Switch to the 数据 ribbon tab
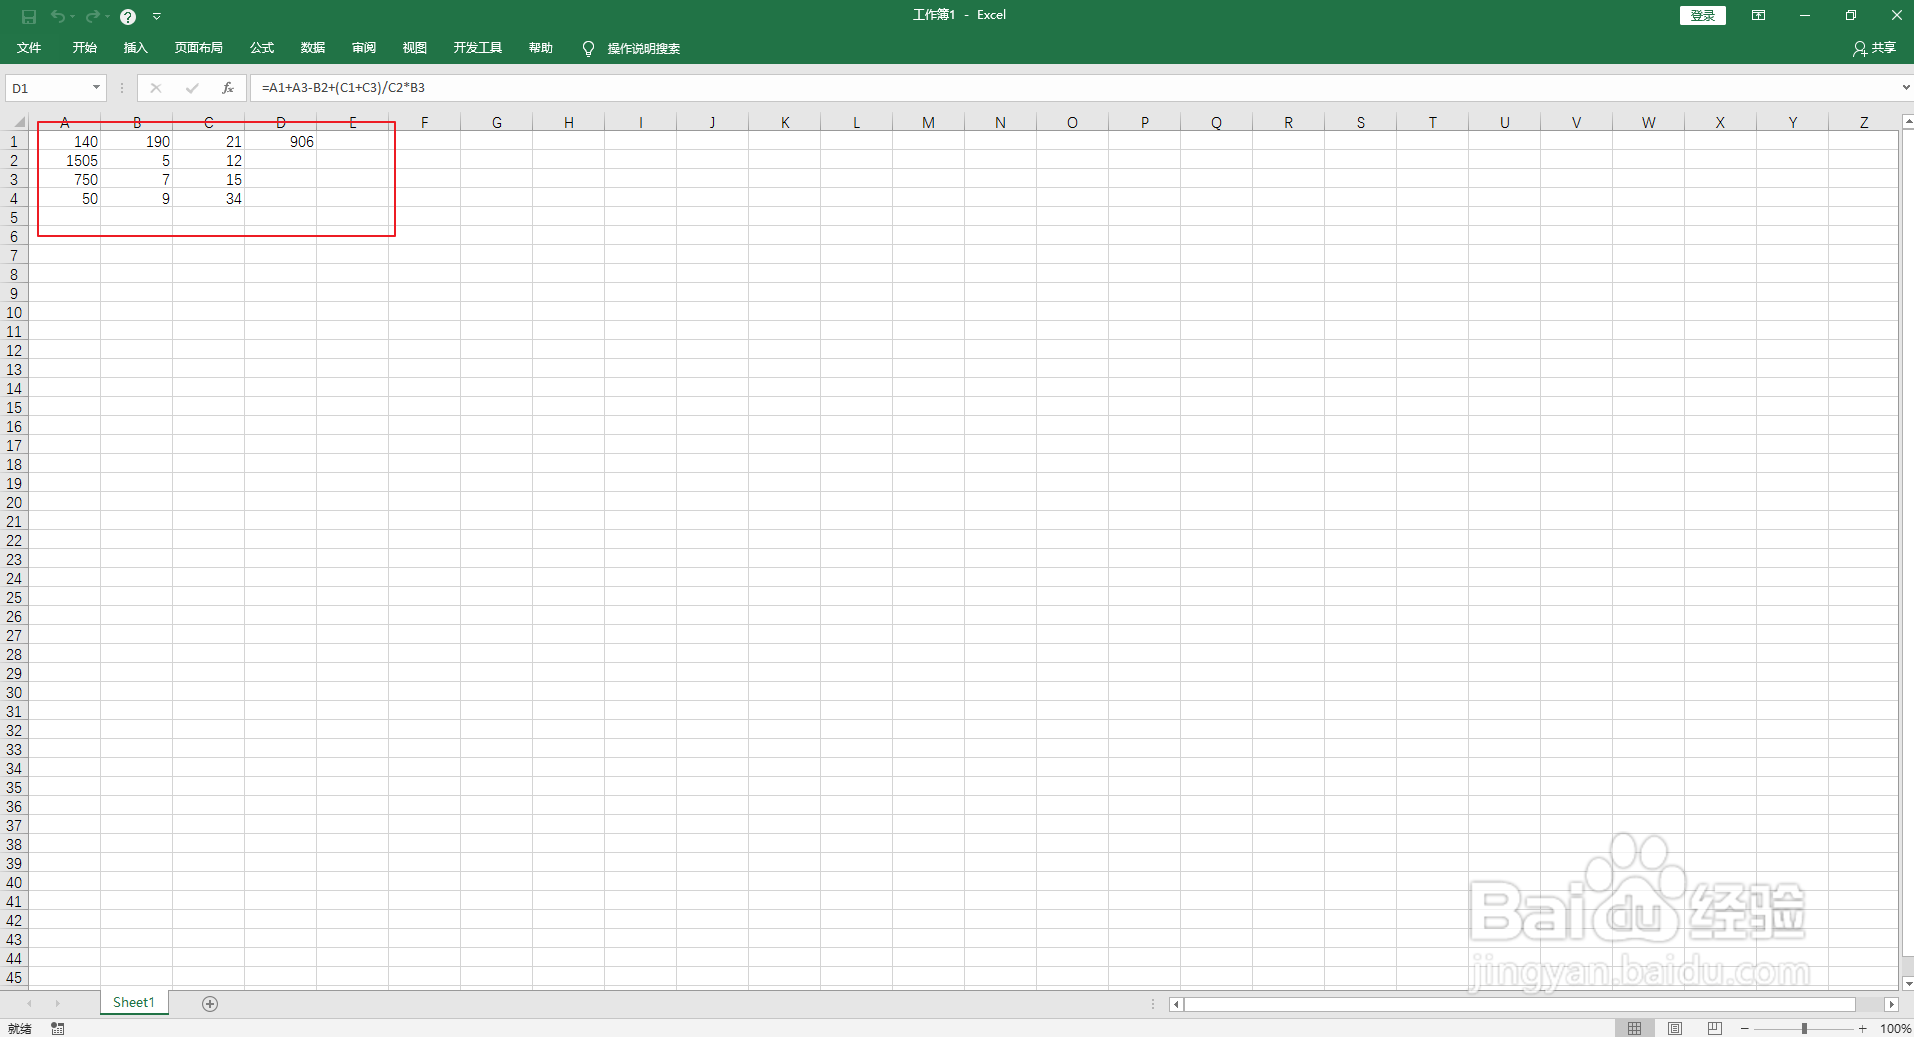This screenshot has height=1037, width=1914. point(313,48)
